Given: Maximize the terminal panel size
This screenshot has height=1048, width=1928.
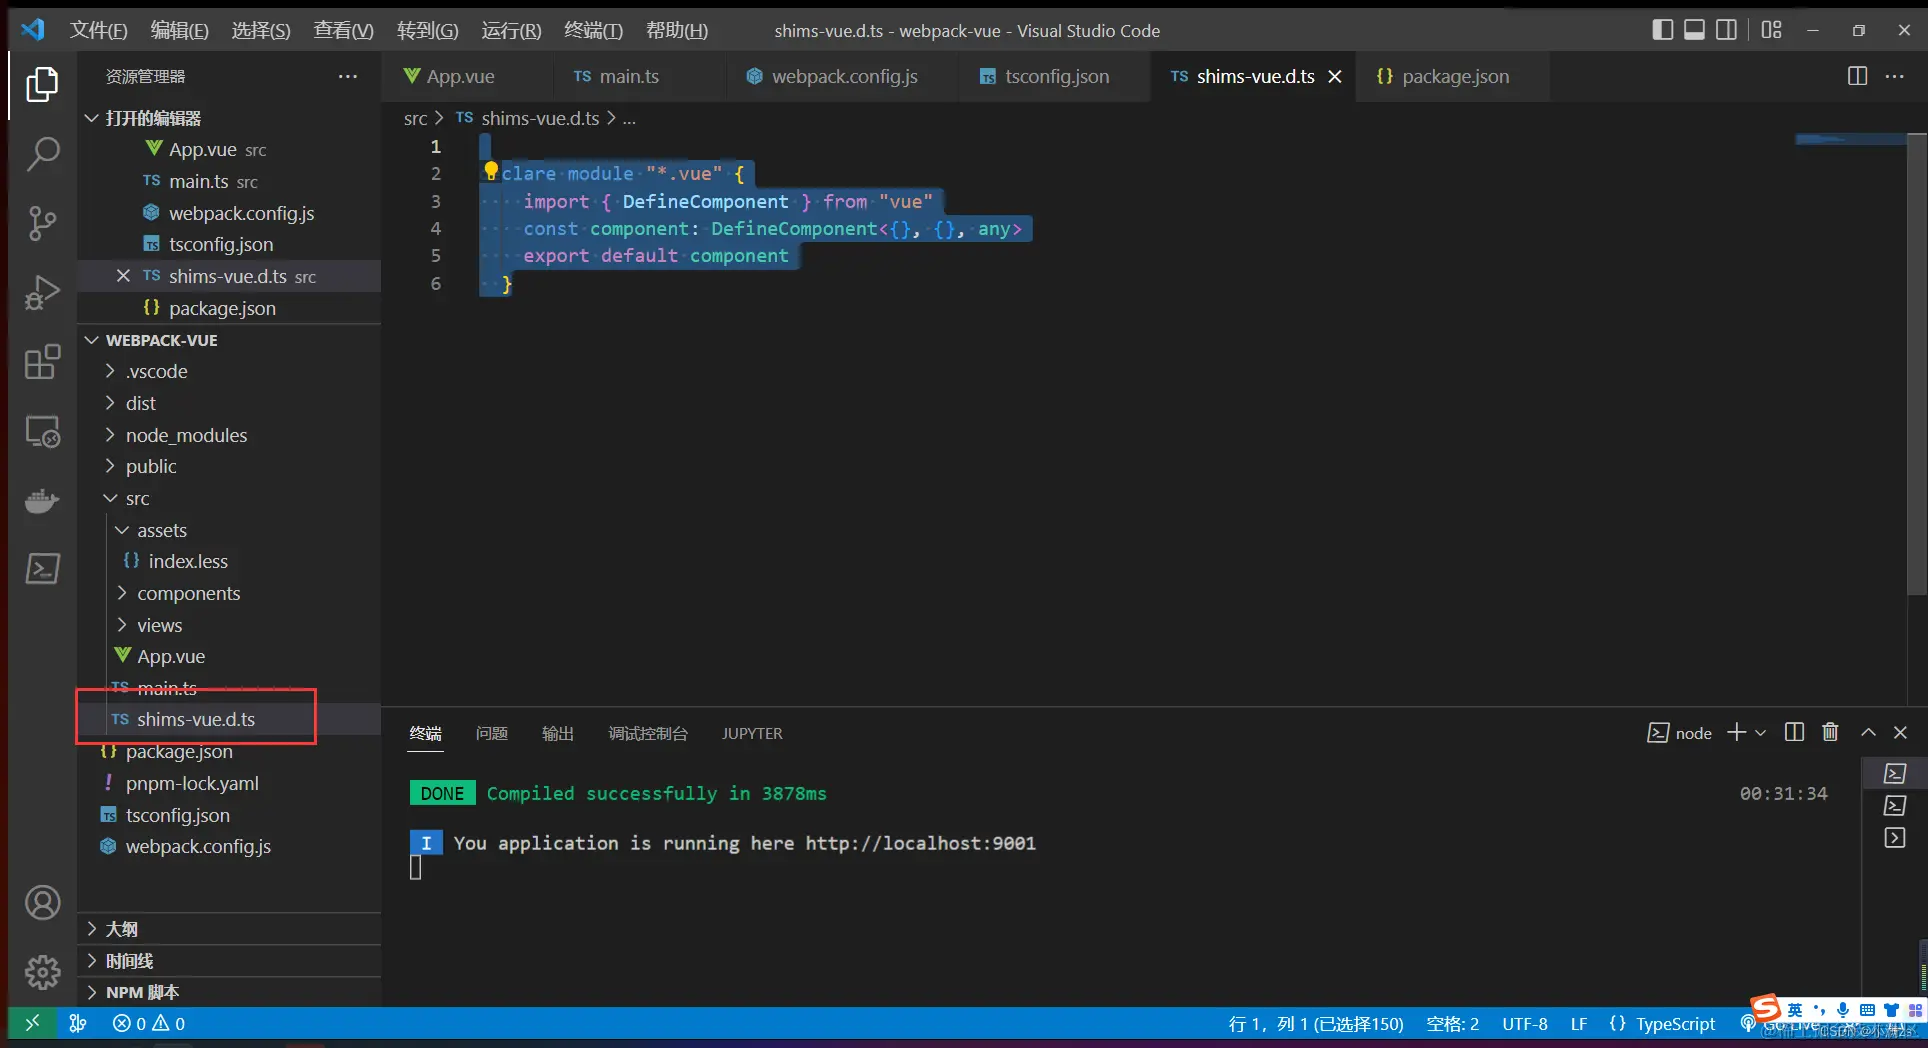Looking at the screenshot, I should 1867,732.
